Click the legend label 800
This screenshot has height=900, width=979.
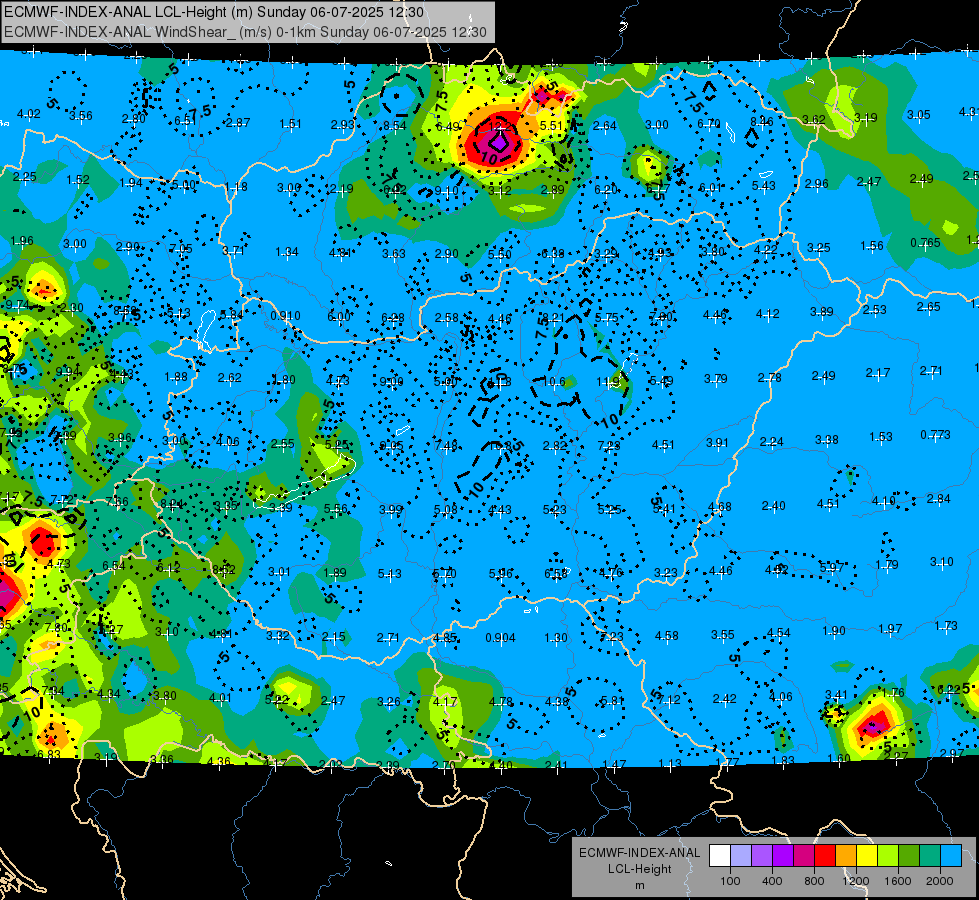(814, 881)
